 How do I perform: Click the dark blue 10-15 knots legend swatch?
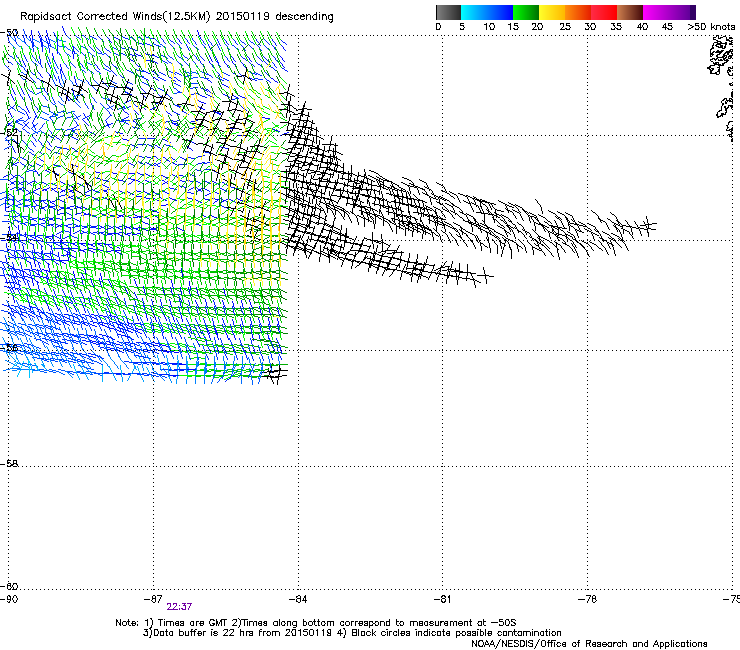500,12
